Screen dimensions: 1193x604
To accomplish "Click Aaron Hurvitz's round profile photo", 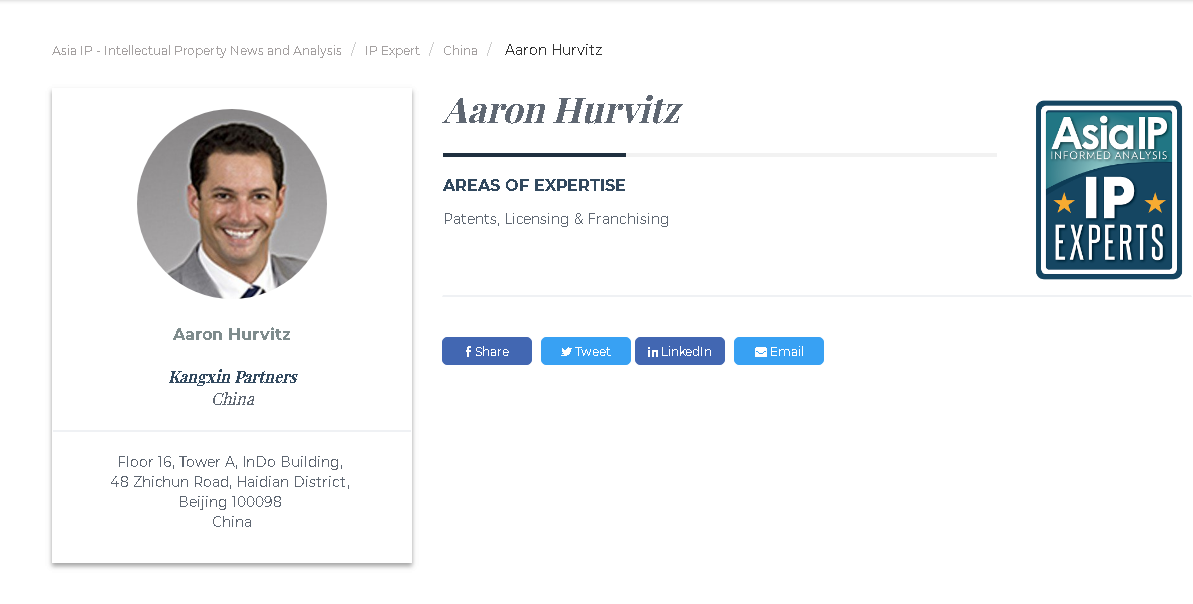I will (232, 204).
